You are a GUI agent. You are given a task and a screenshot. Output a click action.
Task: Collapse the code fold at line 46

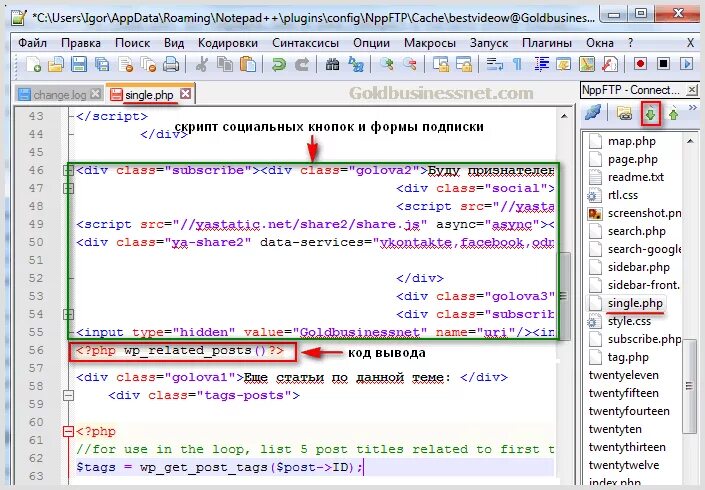68,170
